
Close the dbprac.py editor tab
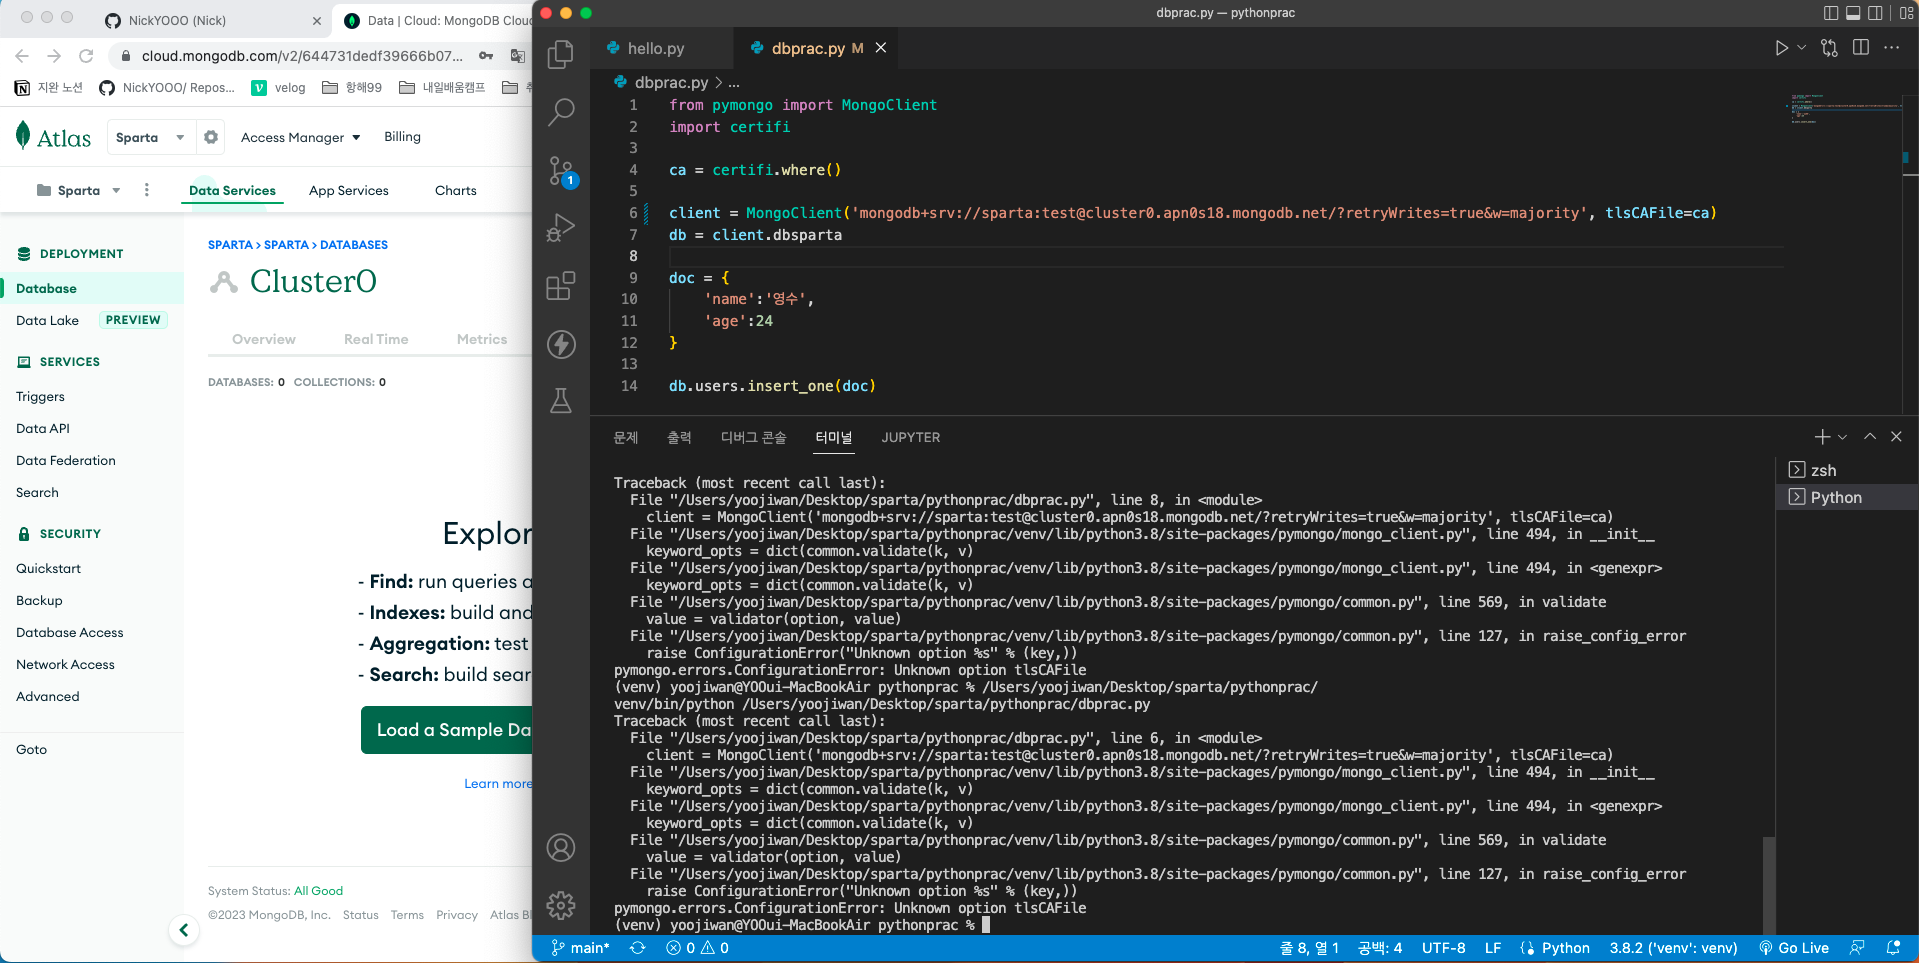click(881, 48)
